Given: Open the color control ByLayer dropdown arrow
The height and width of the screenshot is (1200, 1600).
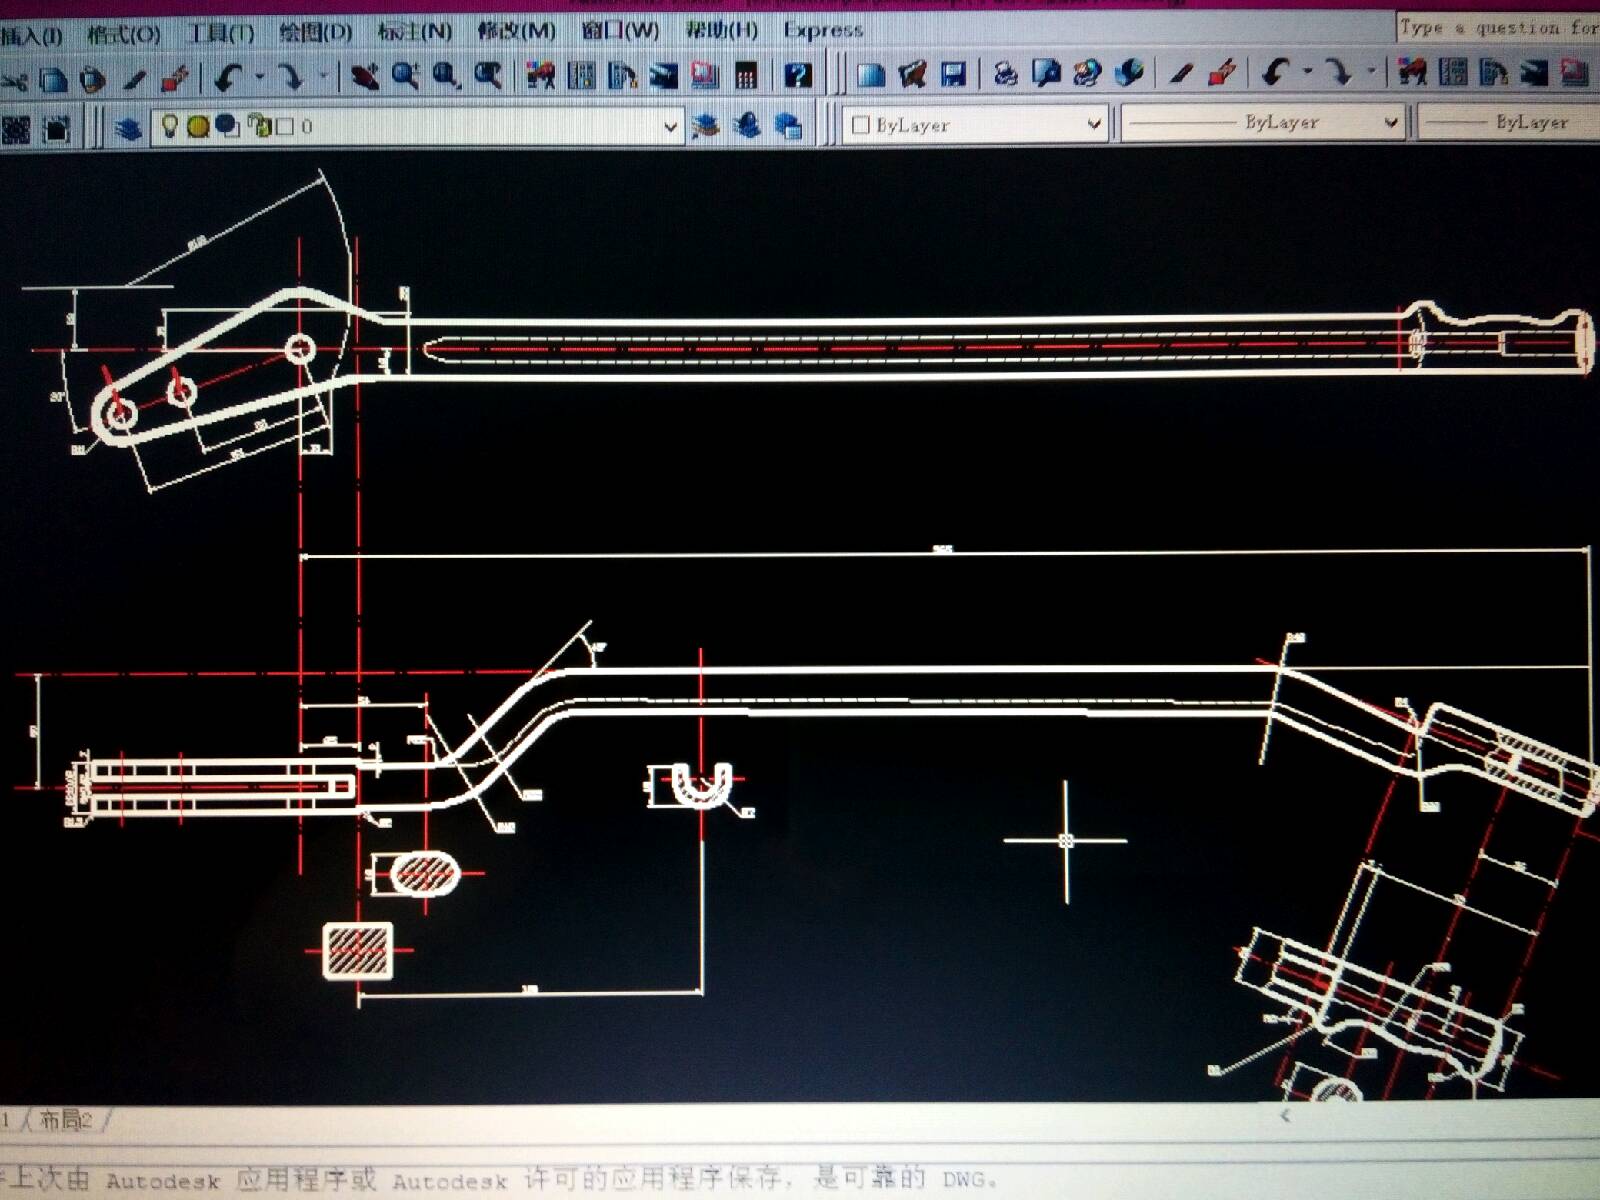Looking at the screenshot, I should click(1094, 124).
